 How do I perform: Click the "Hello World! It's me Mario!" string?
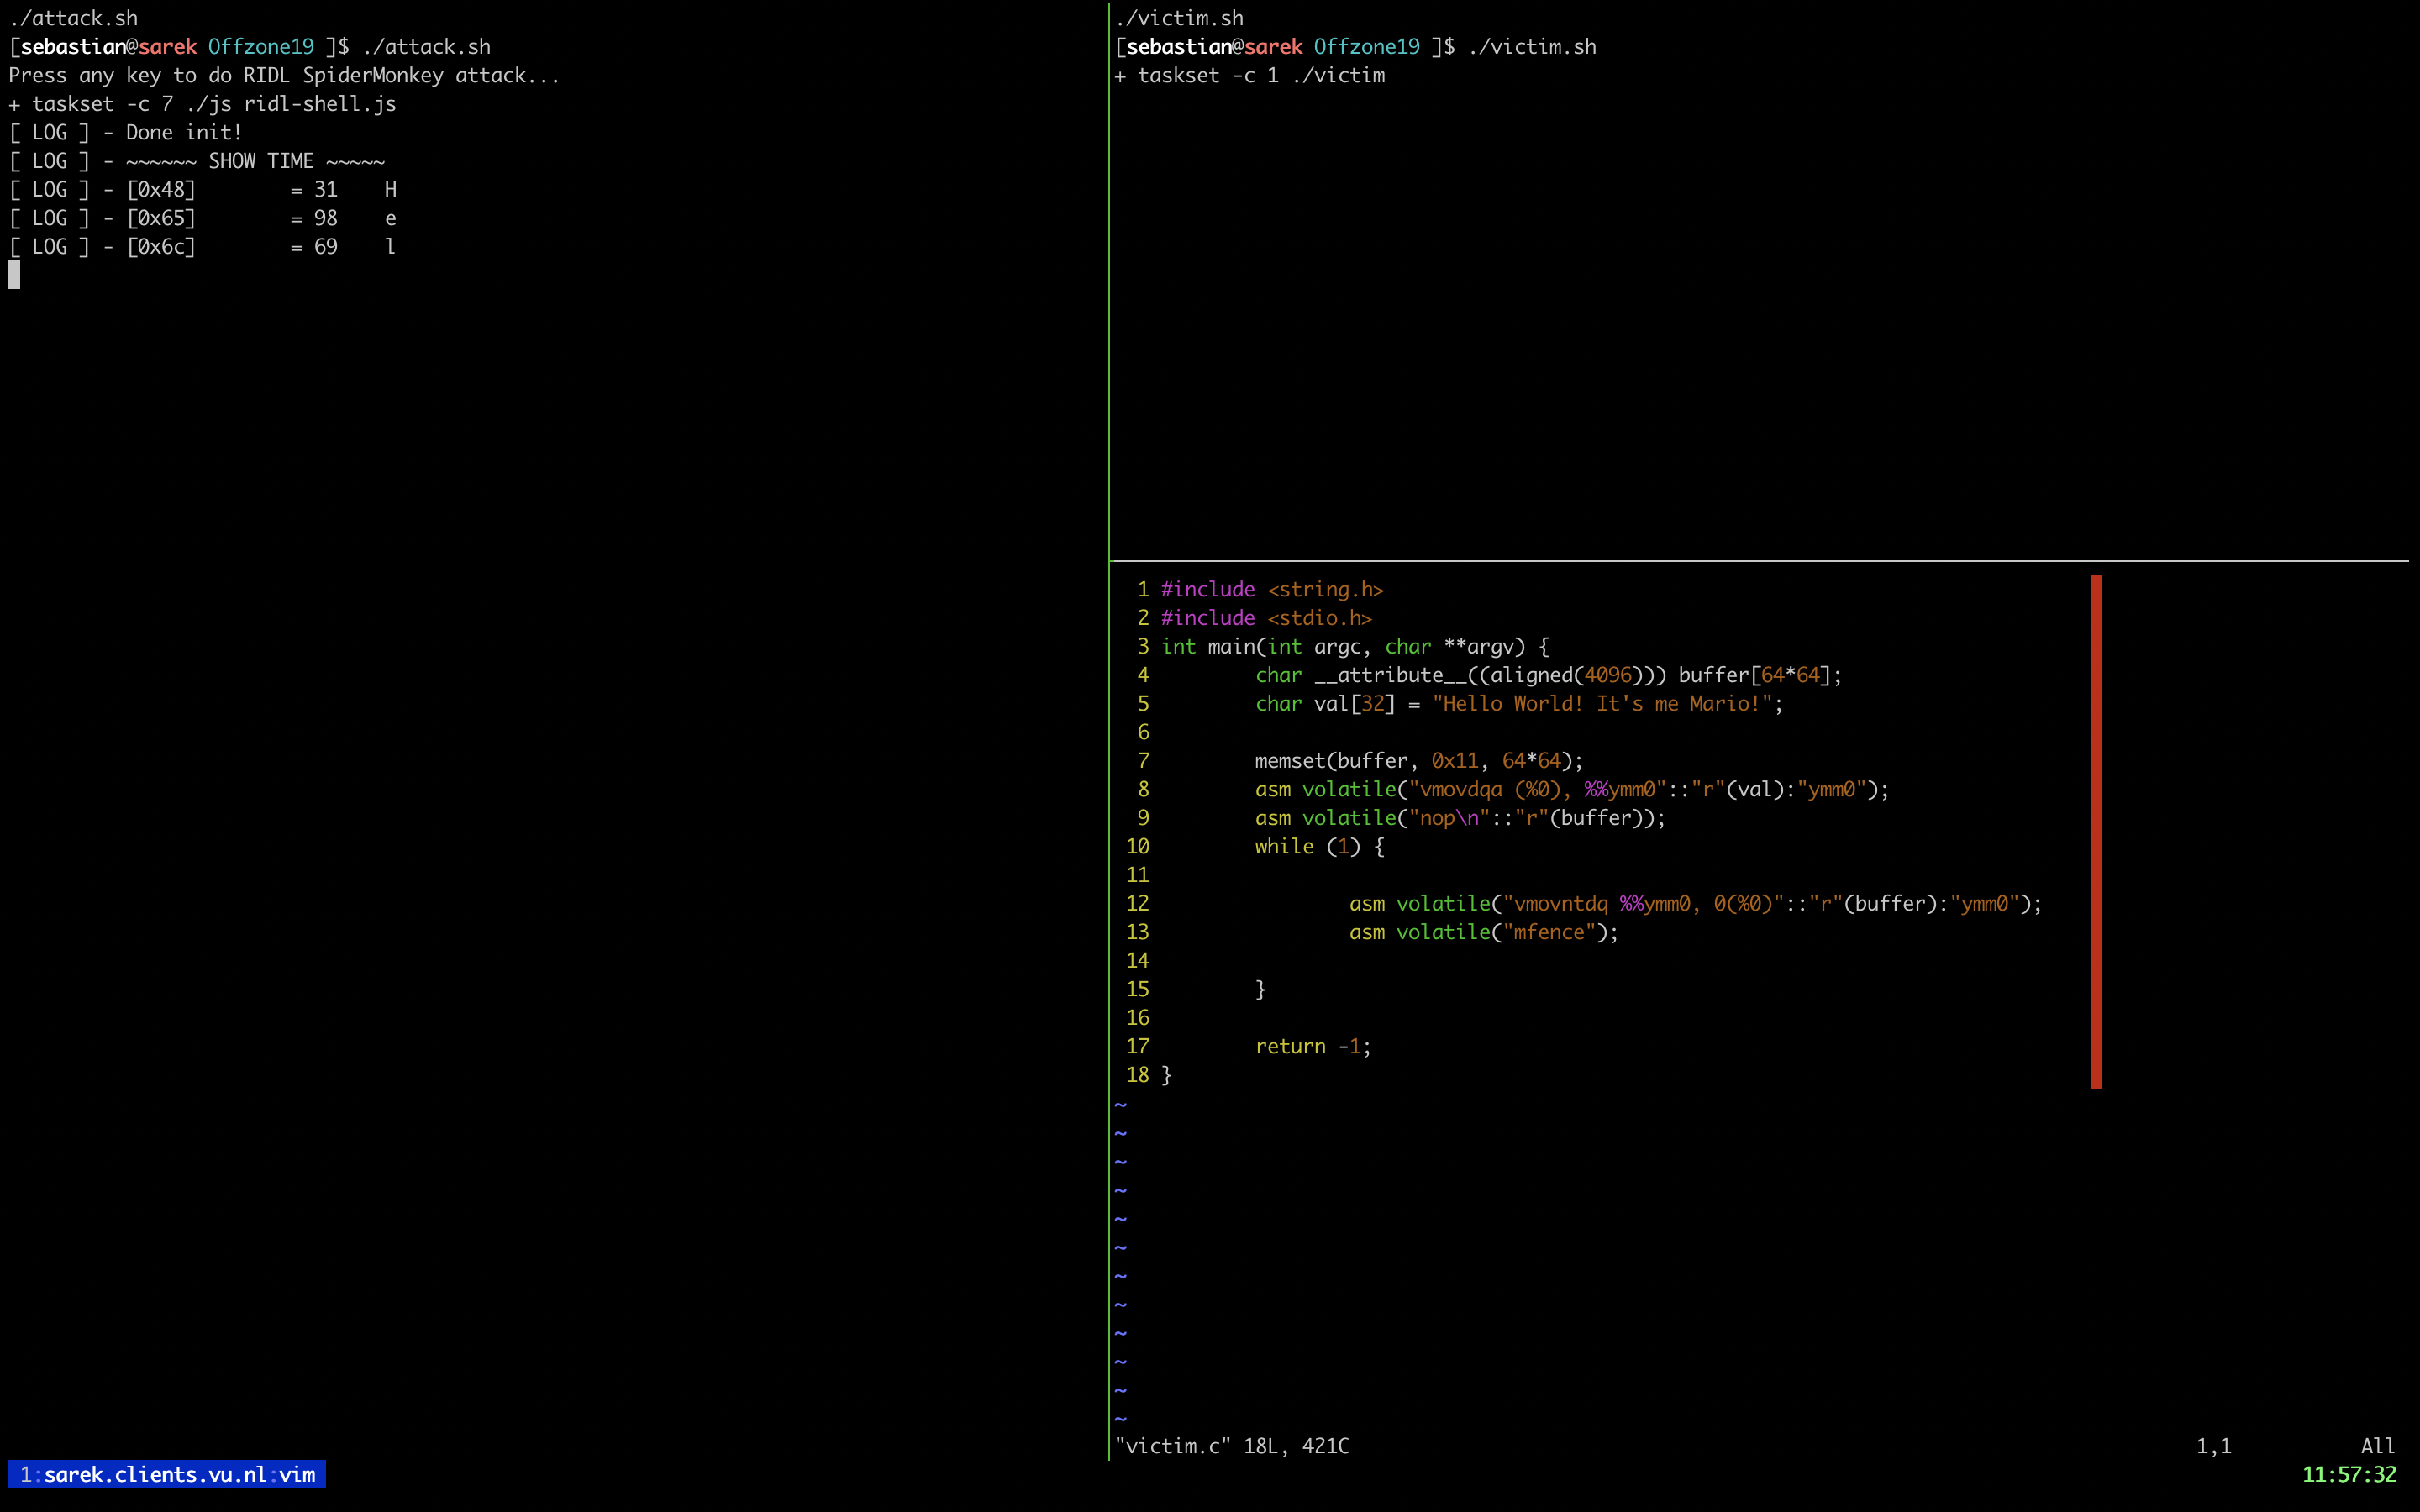pos(1601,704)
